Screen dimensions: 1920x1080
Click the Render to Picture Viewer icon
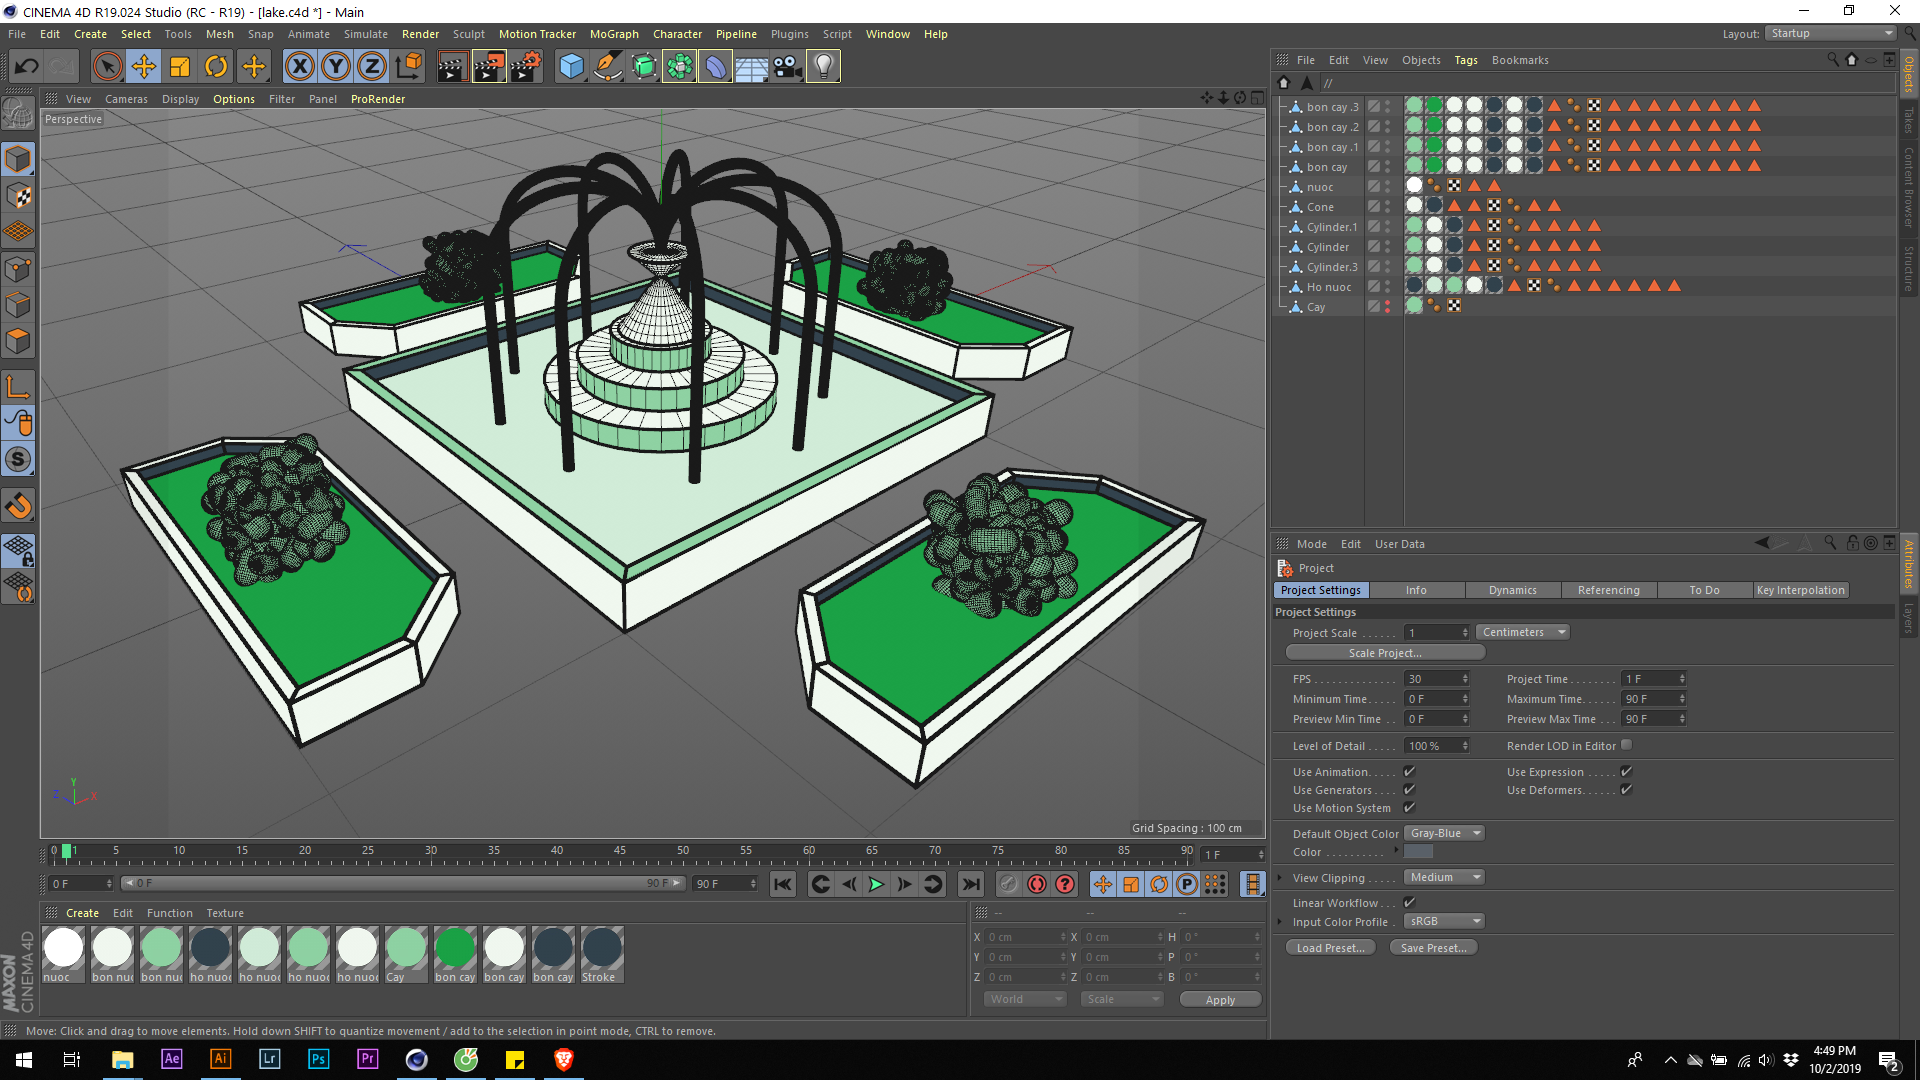click(489, 67)
